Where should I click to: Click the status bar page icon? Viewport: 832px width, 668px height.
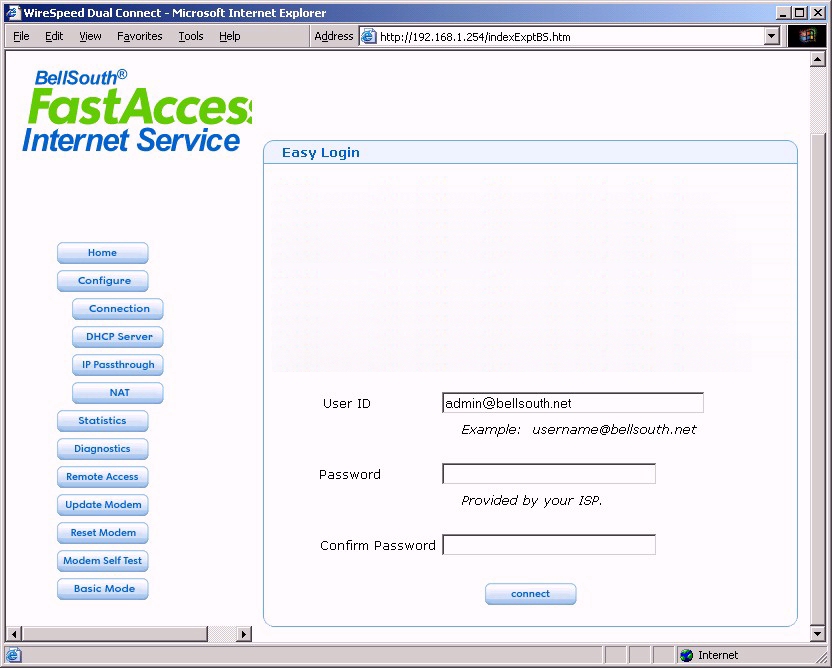click(x=14, y=655)
